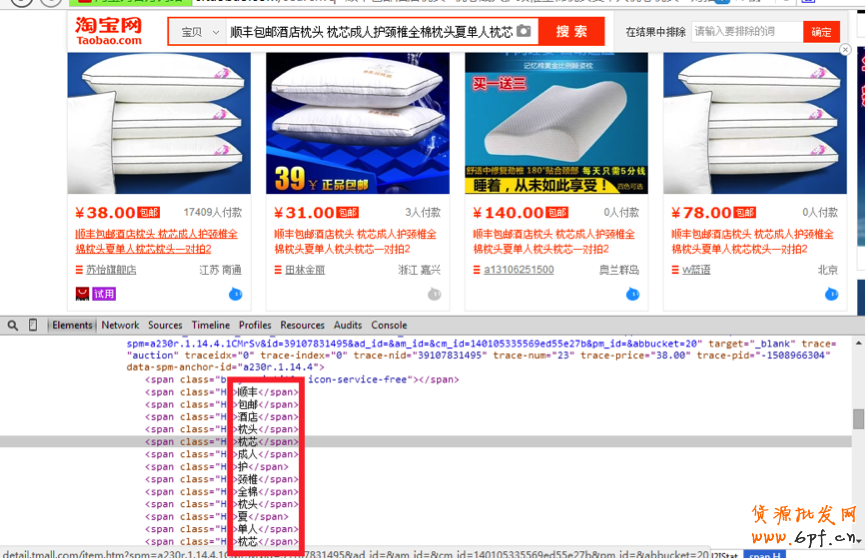866x559 pixels.
Task: Click the DevTools vertical scrollbar thumb
Action: point(858,419)
